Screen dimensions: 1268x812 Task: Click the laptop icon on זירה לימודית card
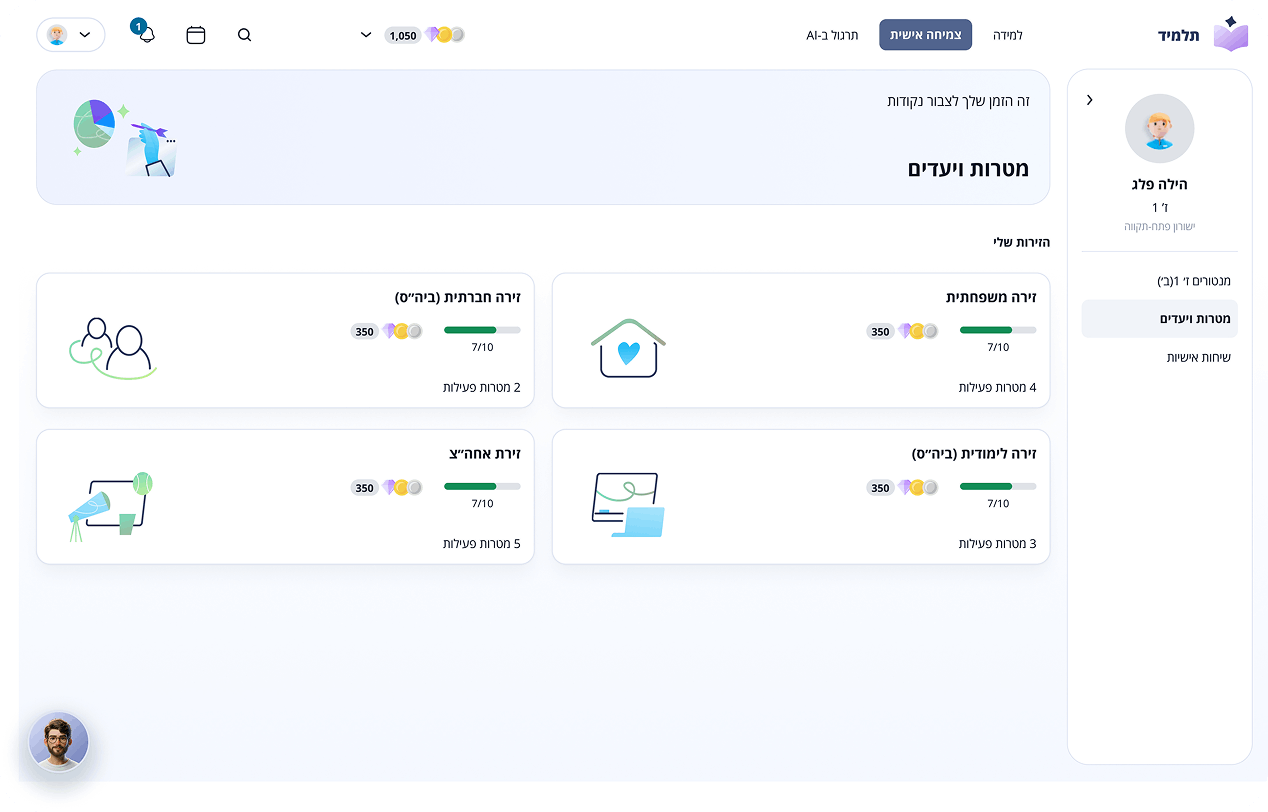[x=628, y=505]
